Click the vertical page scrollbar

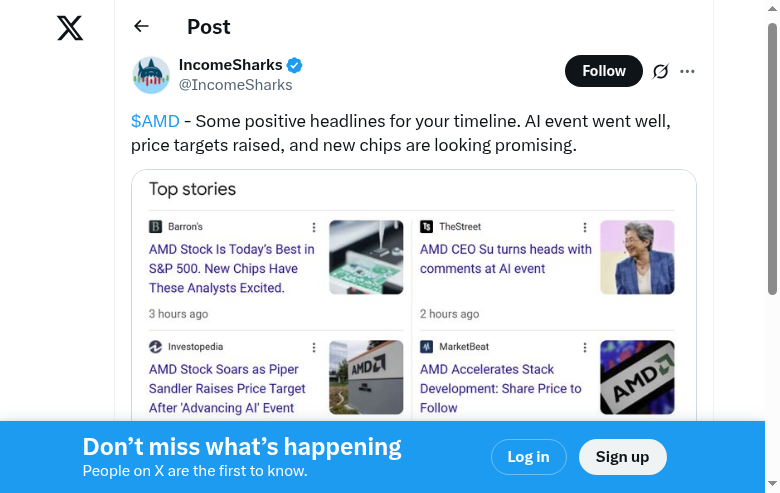coord(772,160)
